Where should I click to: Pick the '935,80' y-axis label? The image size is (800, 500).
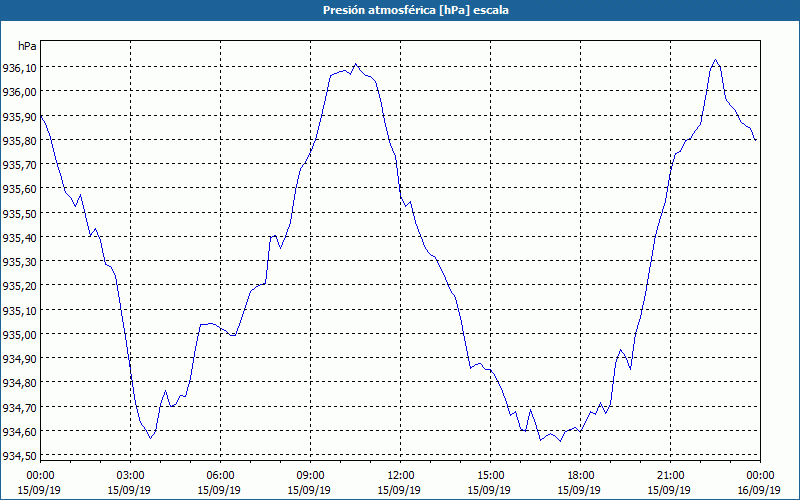tap(19, 140)
